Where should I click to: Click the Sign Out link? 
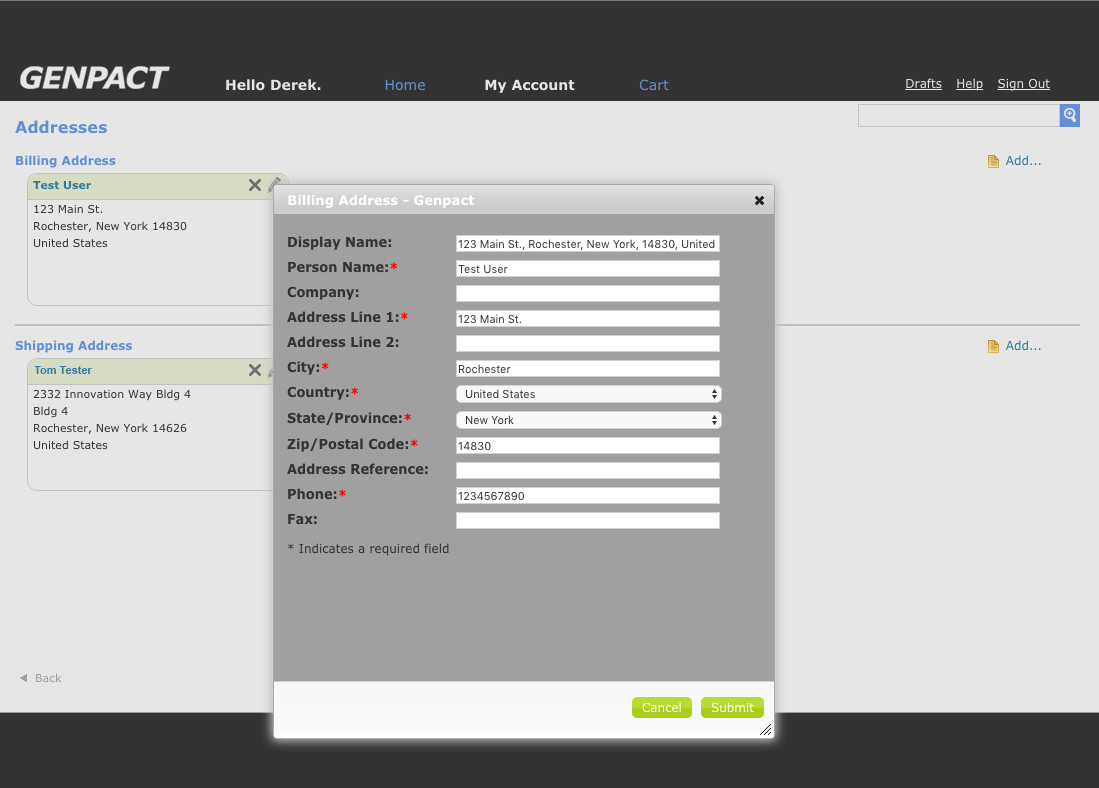(1023, 84)
